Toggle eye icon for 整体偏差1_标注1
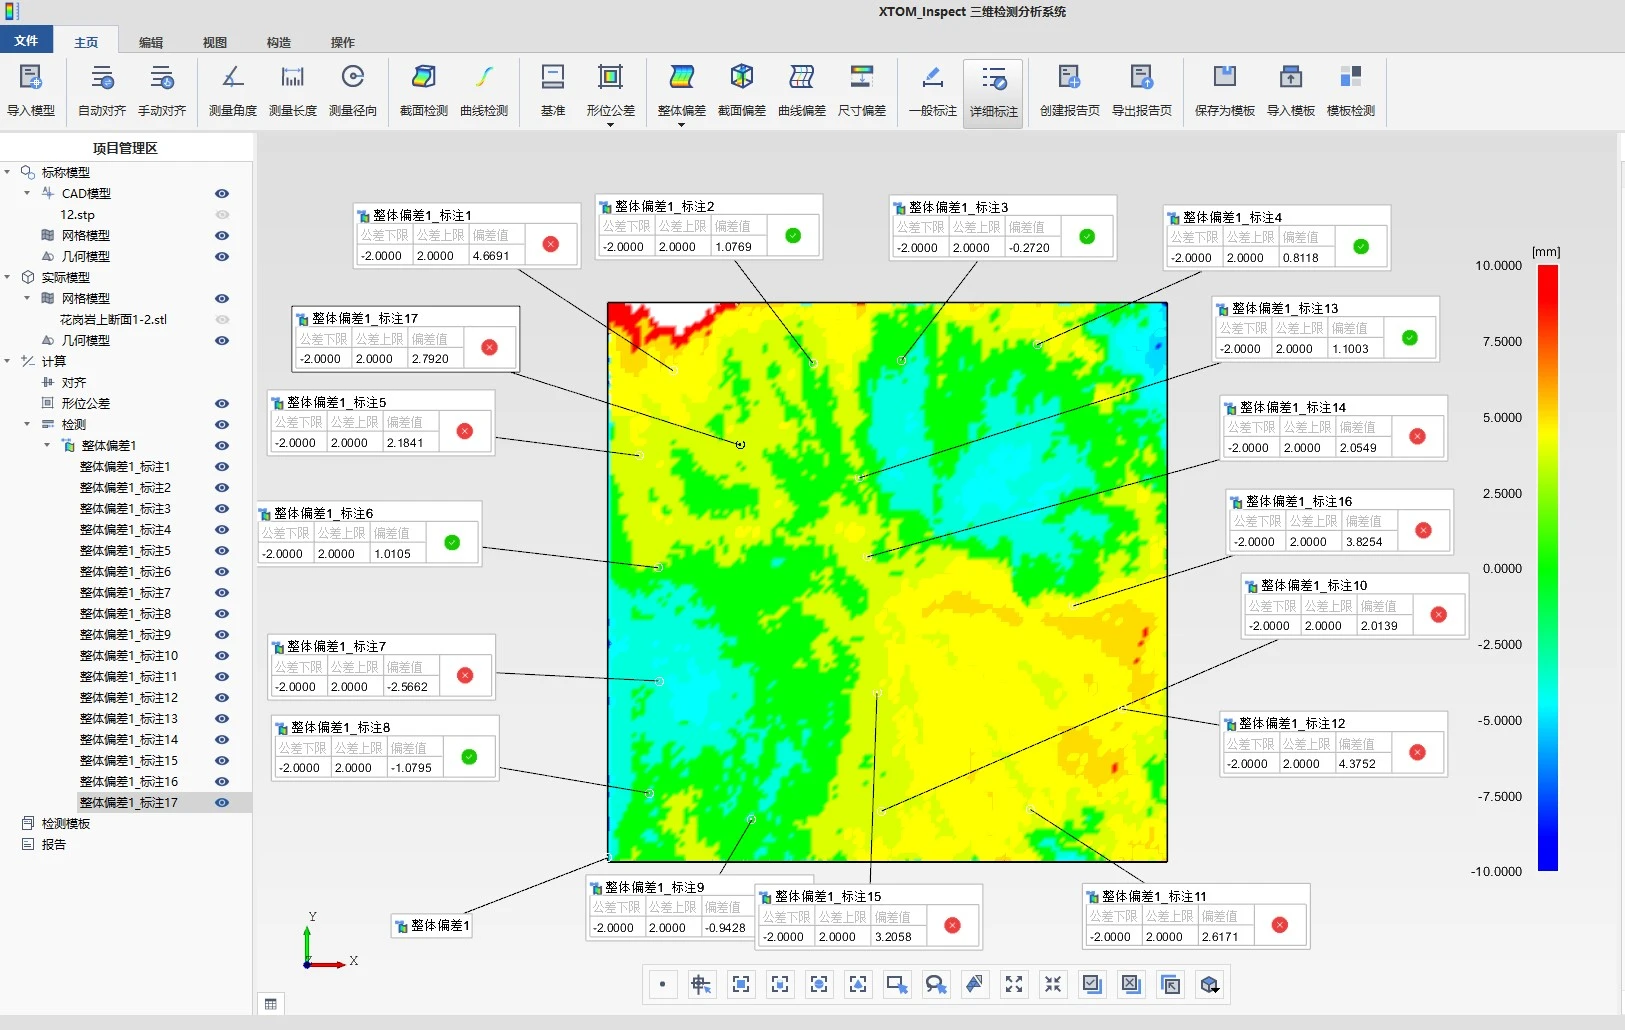1625x1030 pixels. (x=222, y=467)
